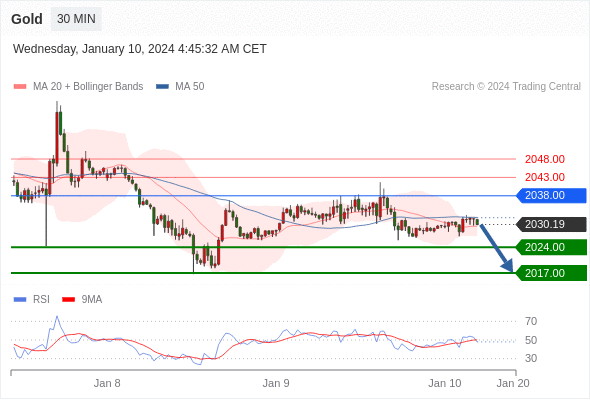Viewport: 590px width, 400px height.
Task: Click the MA 20 + Bollinger Bands red swatch
Action: [20, 87]
